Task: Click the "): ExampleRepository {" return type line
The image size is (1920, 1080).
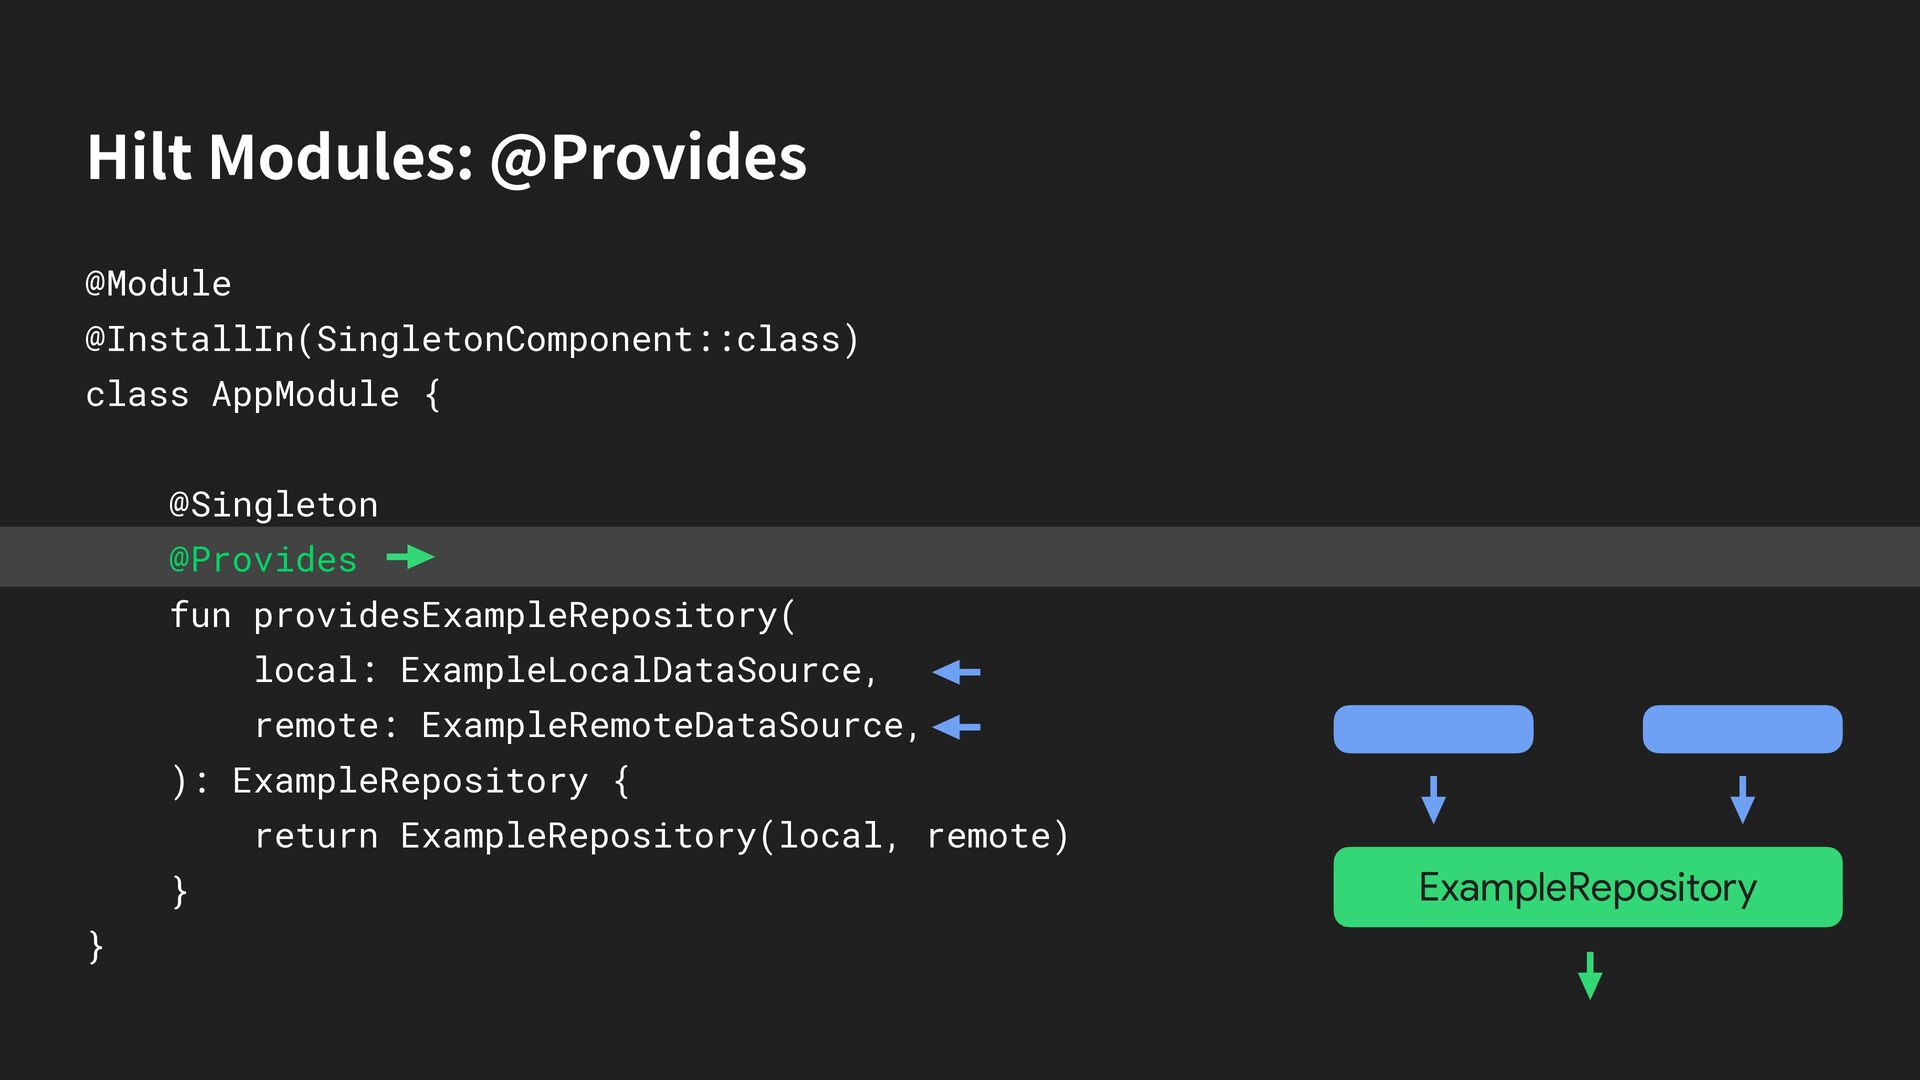Action: pyautogui.click(x=400, y=781)
